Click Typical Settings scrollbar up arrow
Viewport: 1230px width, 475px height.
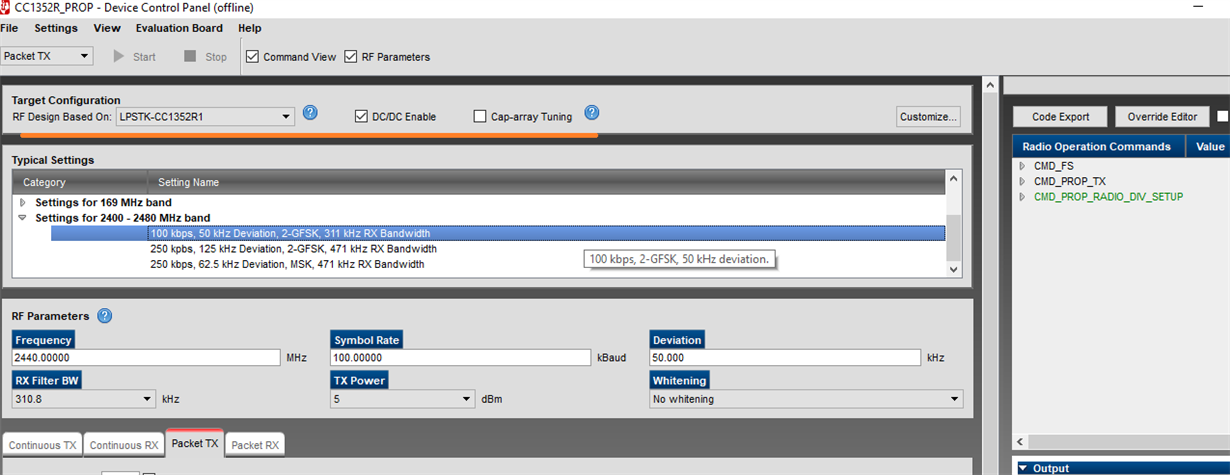coord(953,179)
